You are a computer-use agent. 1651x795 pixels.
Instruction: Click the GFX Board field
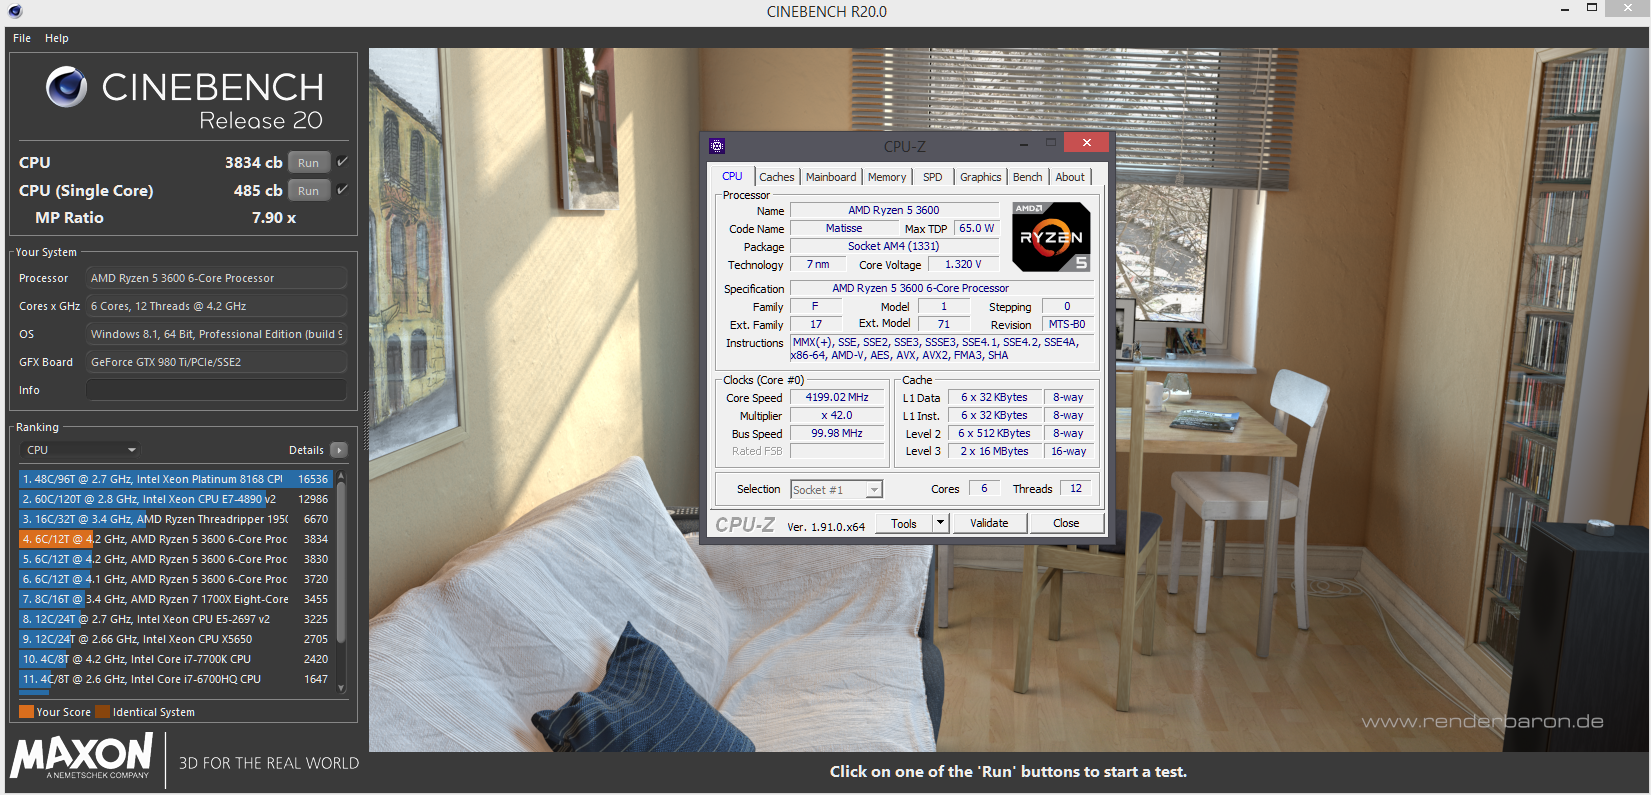tap(217, 362)
